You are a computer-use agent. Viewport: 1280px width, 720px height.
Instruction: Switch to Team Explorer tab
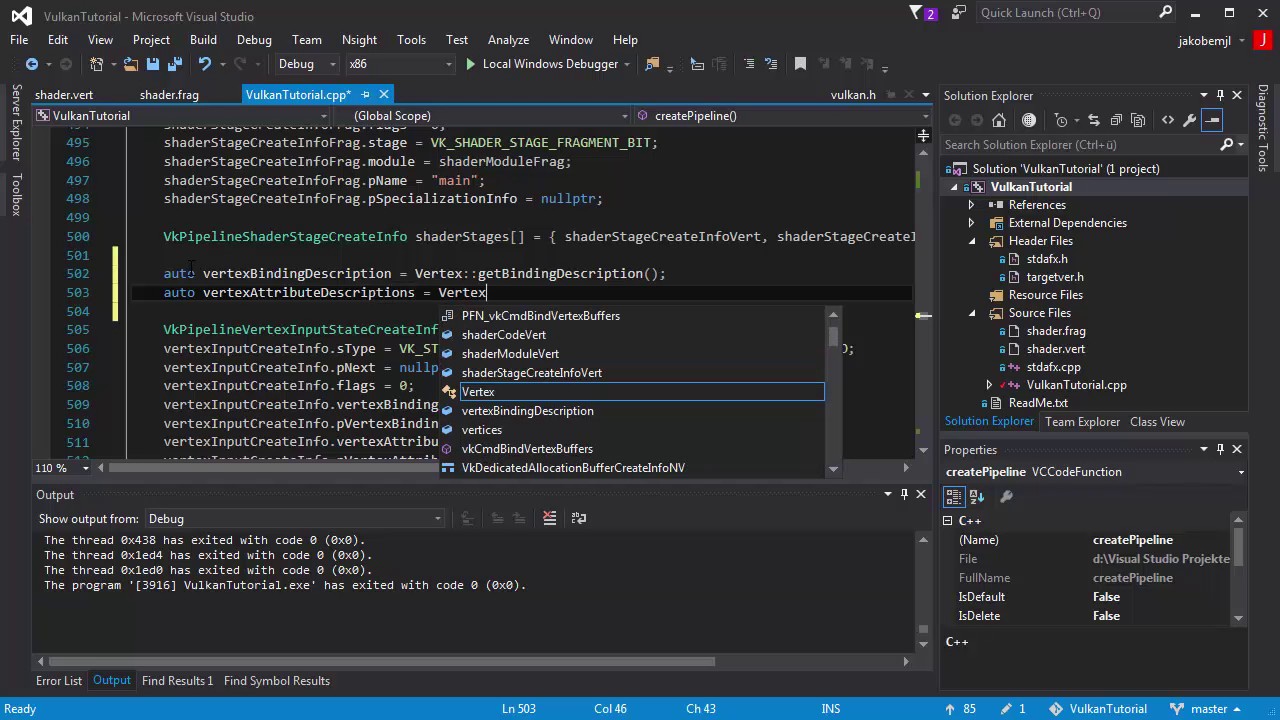(1083, 422)
